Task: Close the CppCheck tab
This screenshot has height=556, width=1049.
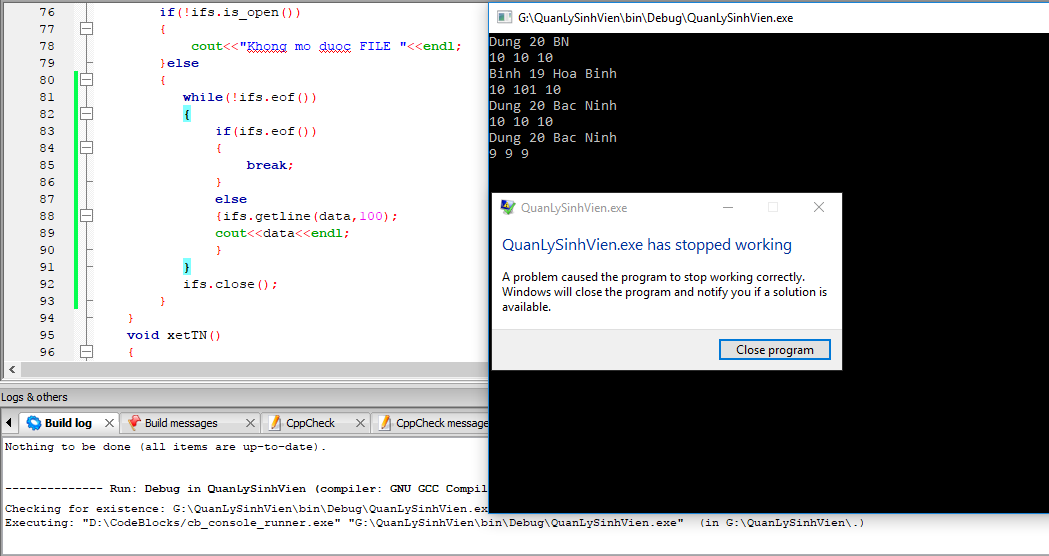Action: [x=357, y=423]
